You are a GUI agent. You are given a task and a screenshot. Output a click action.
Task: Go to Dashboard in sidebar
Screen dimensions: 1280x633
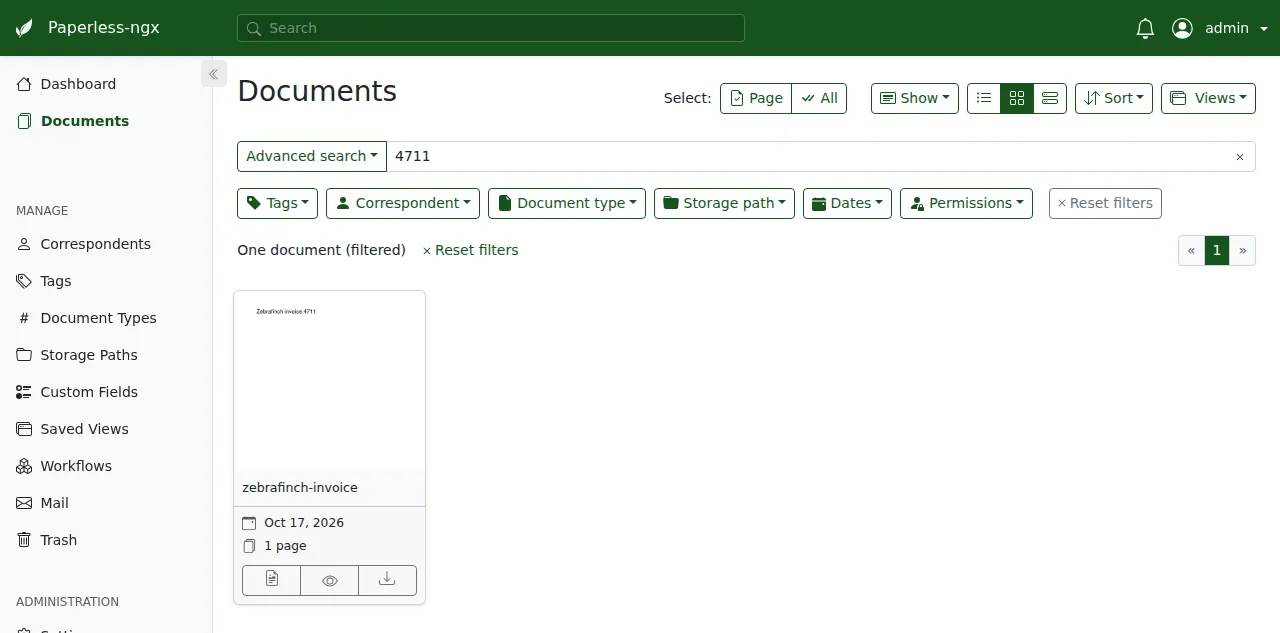78,84
